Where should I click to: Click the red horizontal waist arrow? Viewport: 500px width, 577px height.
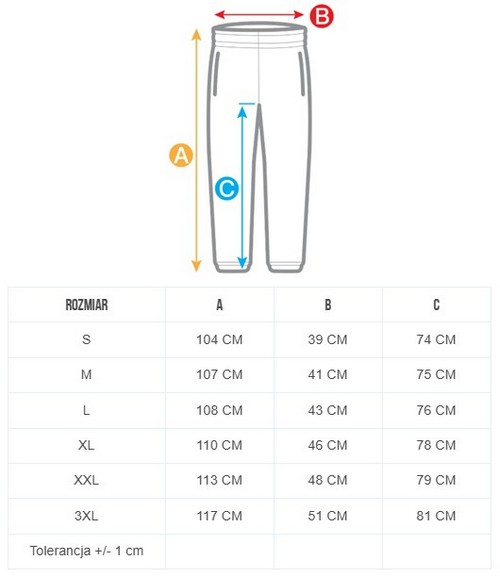click(x=259, y=15)
